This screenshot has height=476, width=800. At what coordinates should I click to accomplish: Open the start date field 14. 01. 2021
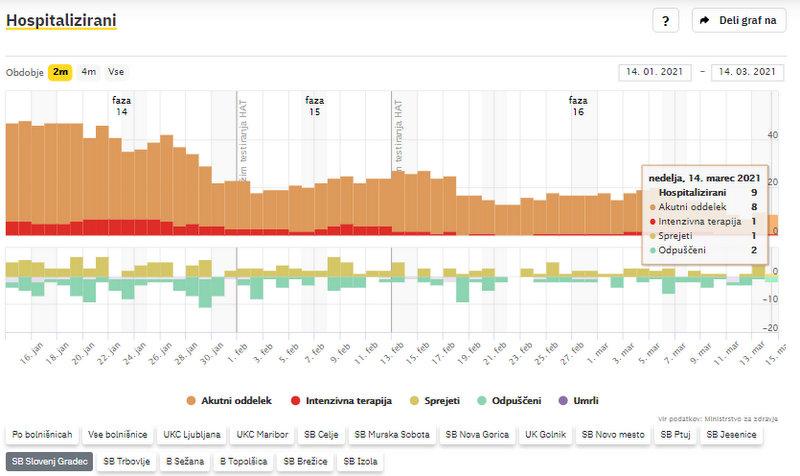(x=656, y=72)
